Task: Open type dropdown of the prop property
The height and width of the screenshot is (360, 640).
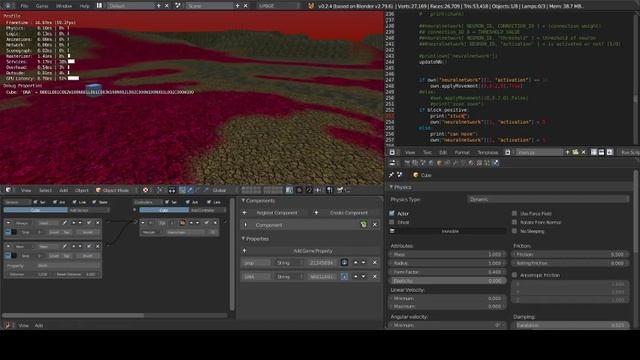Action: pyautogui.click(x=288, y=263)
